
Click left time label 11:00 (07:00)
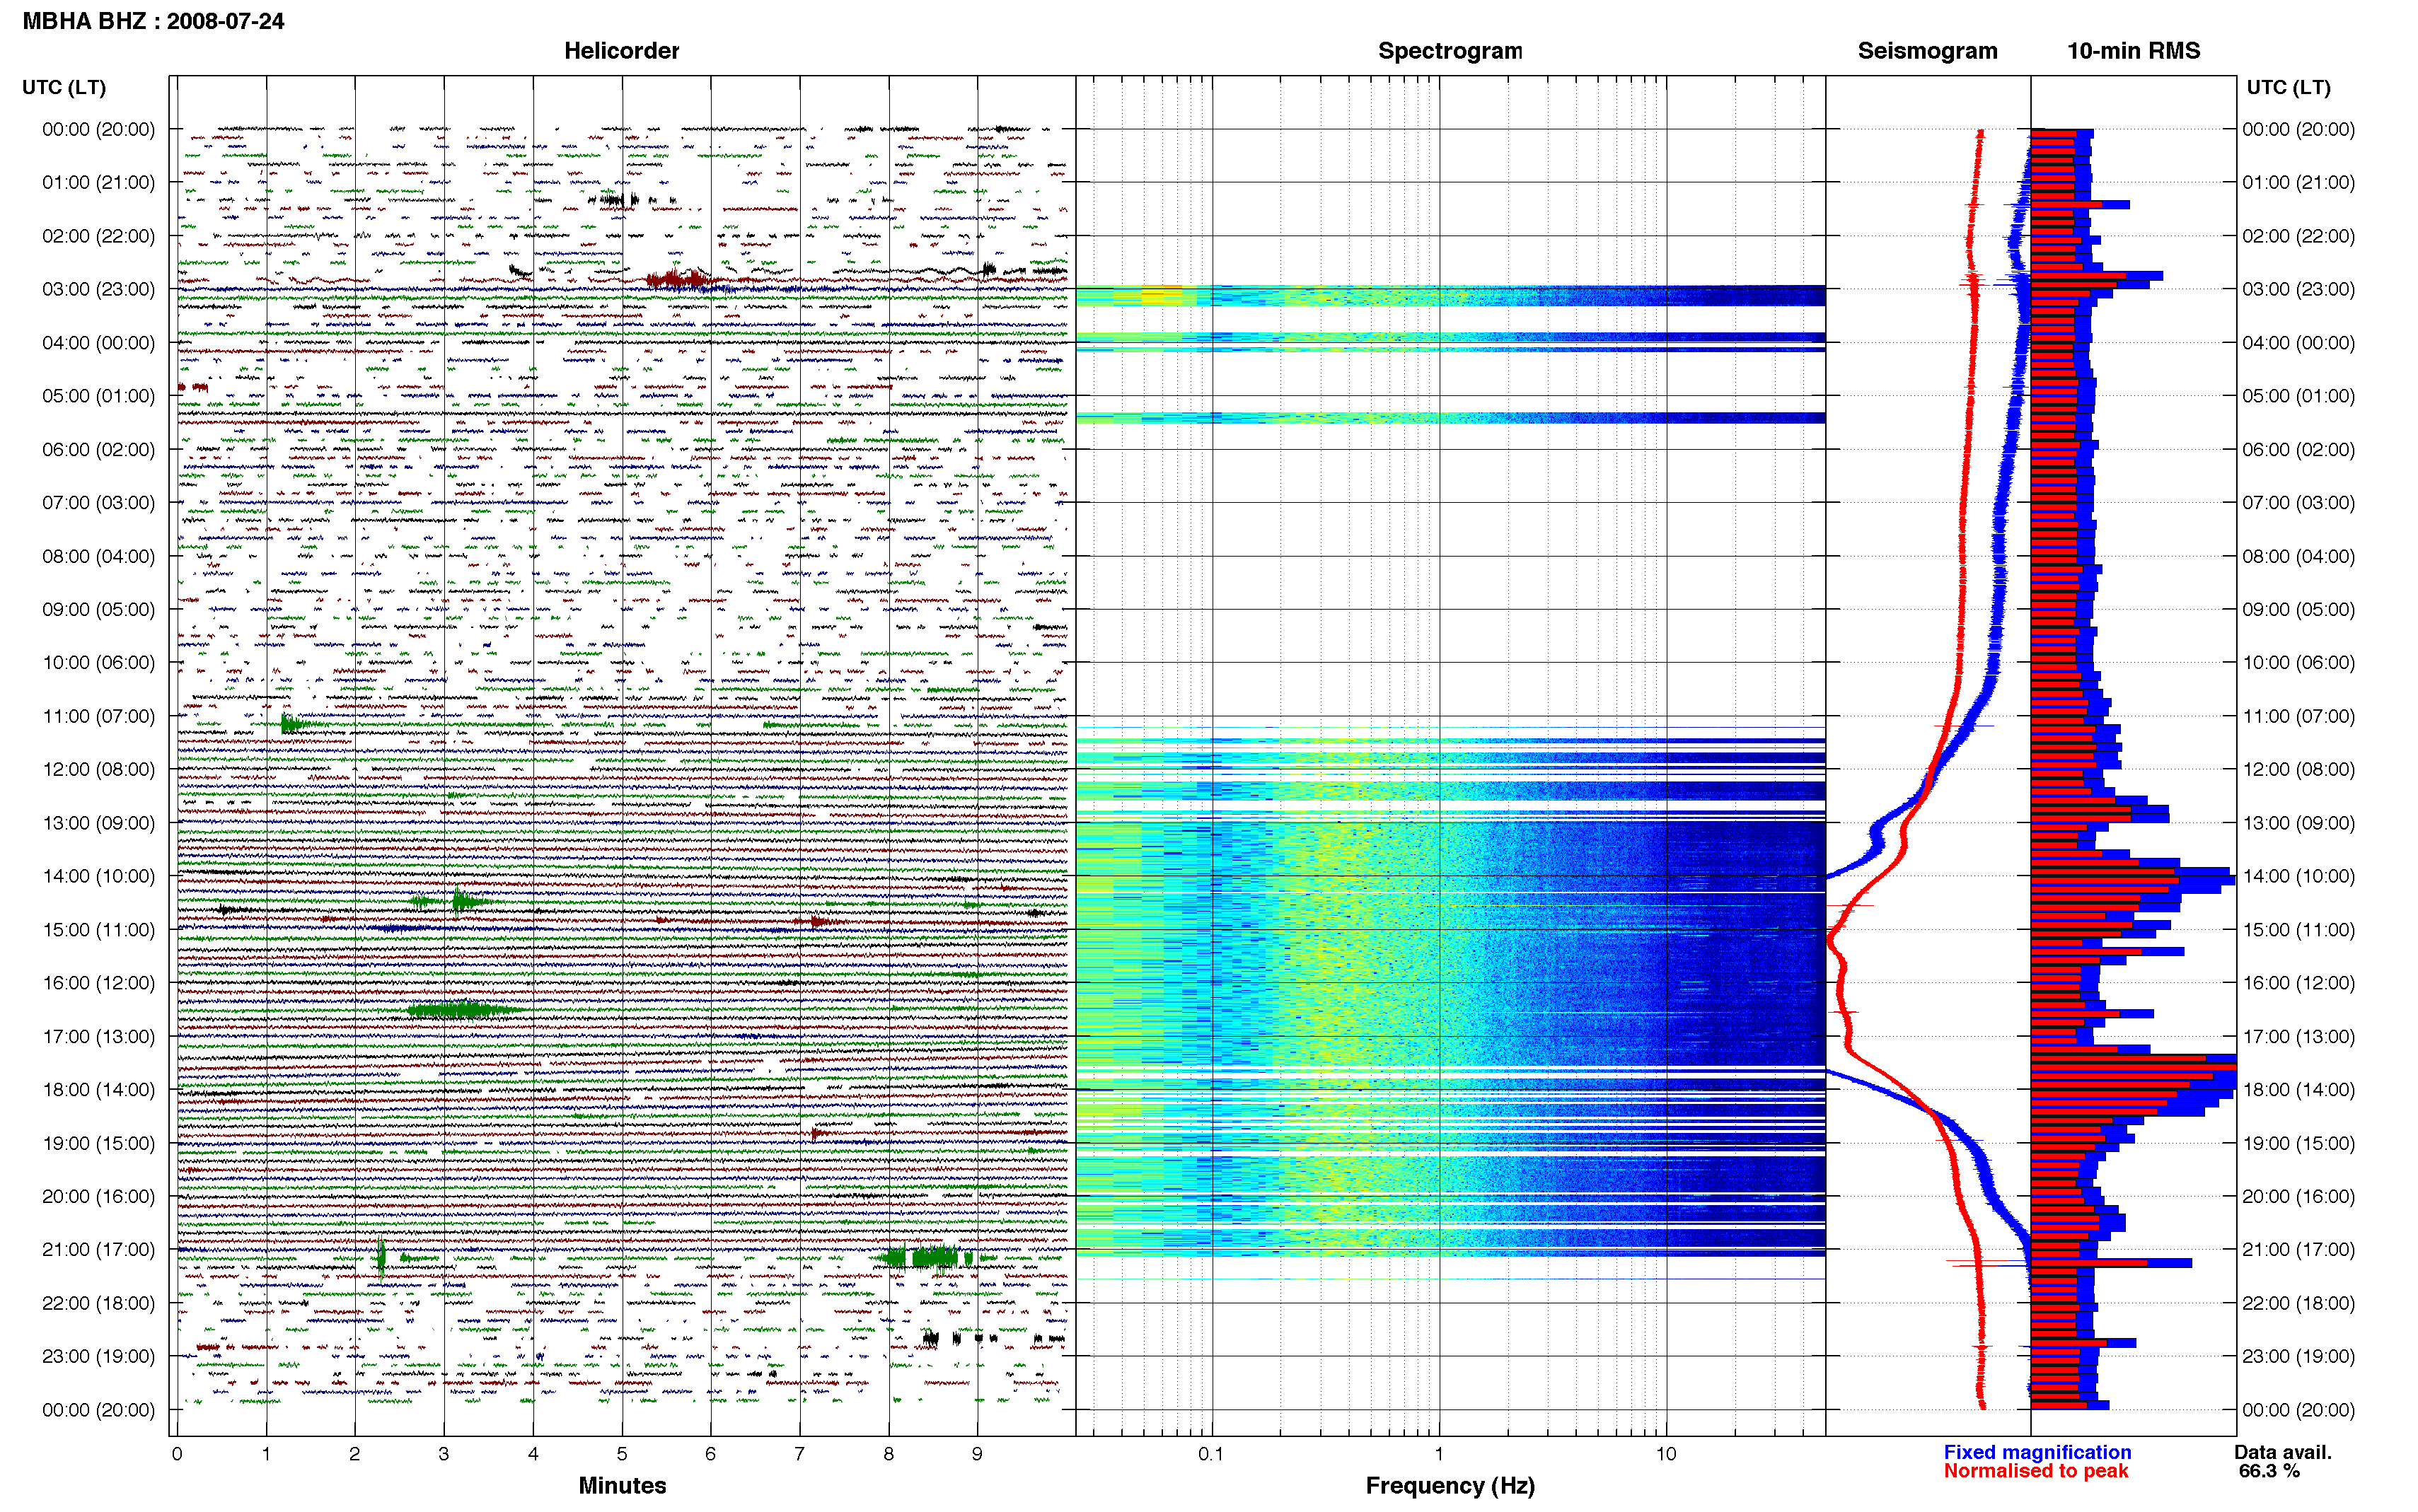click(x=99, y=716)
